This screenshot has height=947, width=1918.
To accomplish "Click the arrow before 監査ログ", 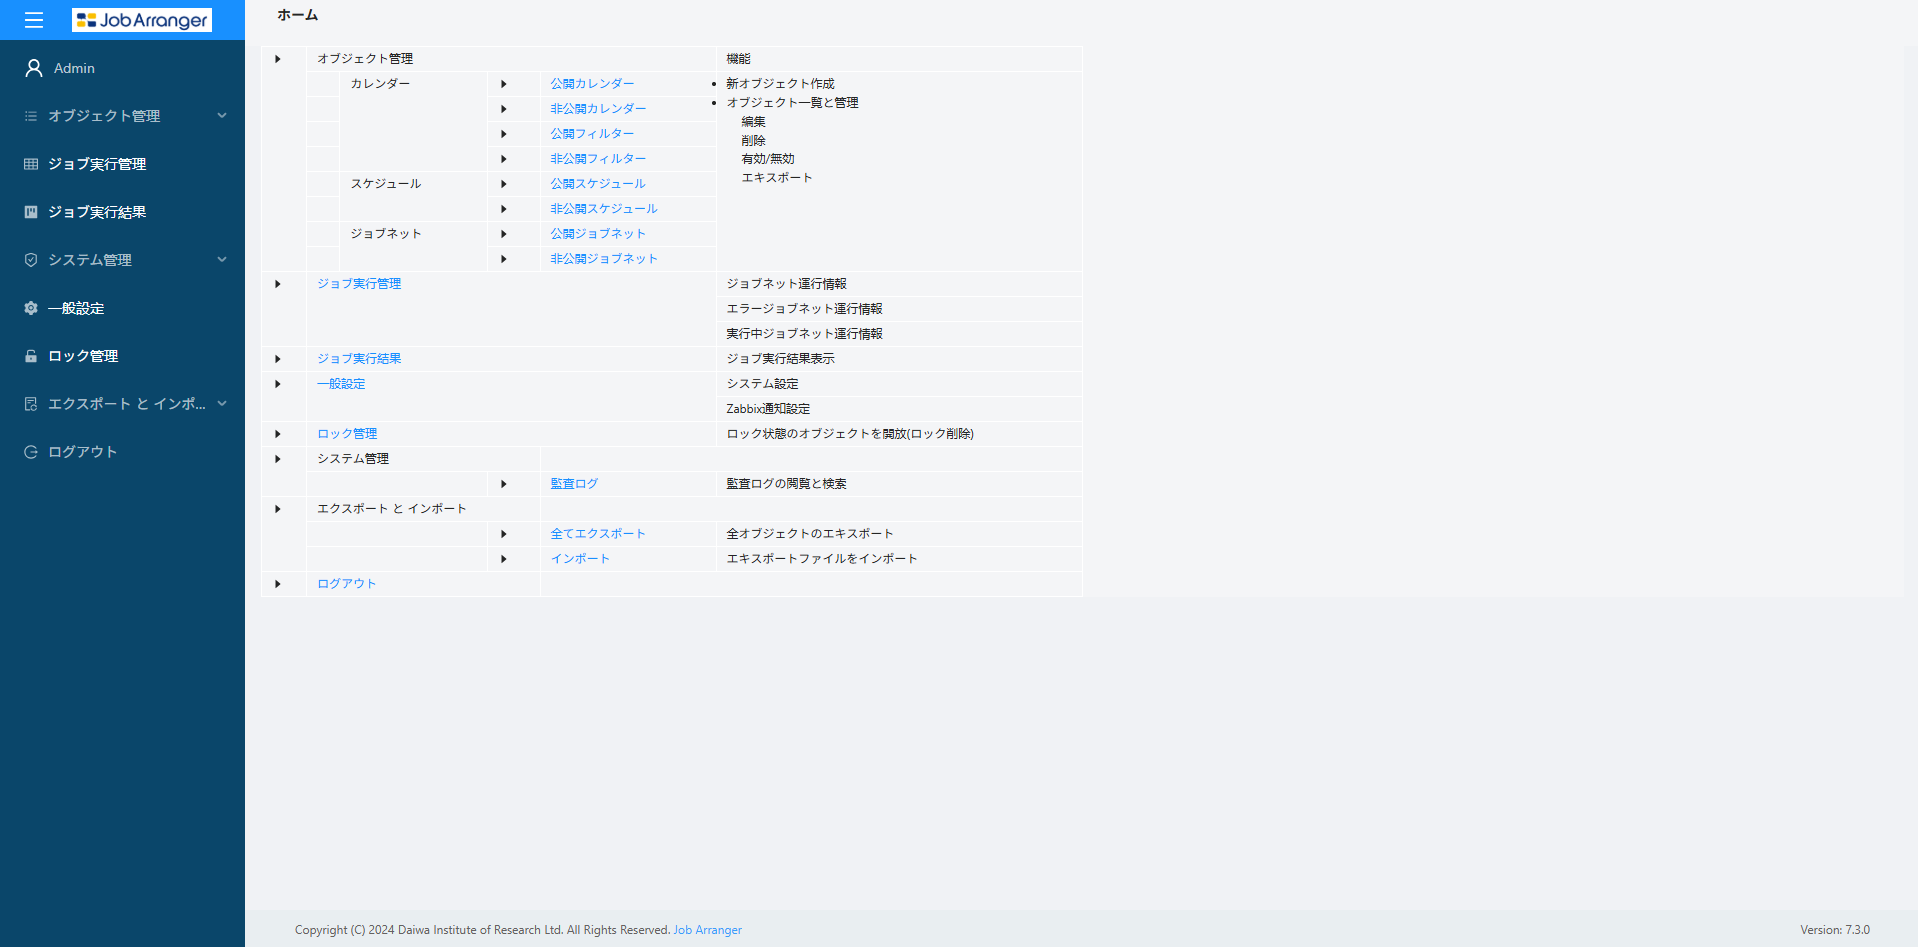I will (504, 484).
